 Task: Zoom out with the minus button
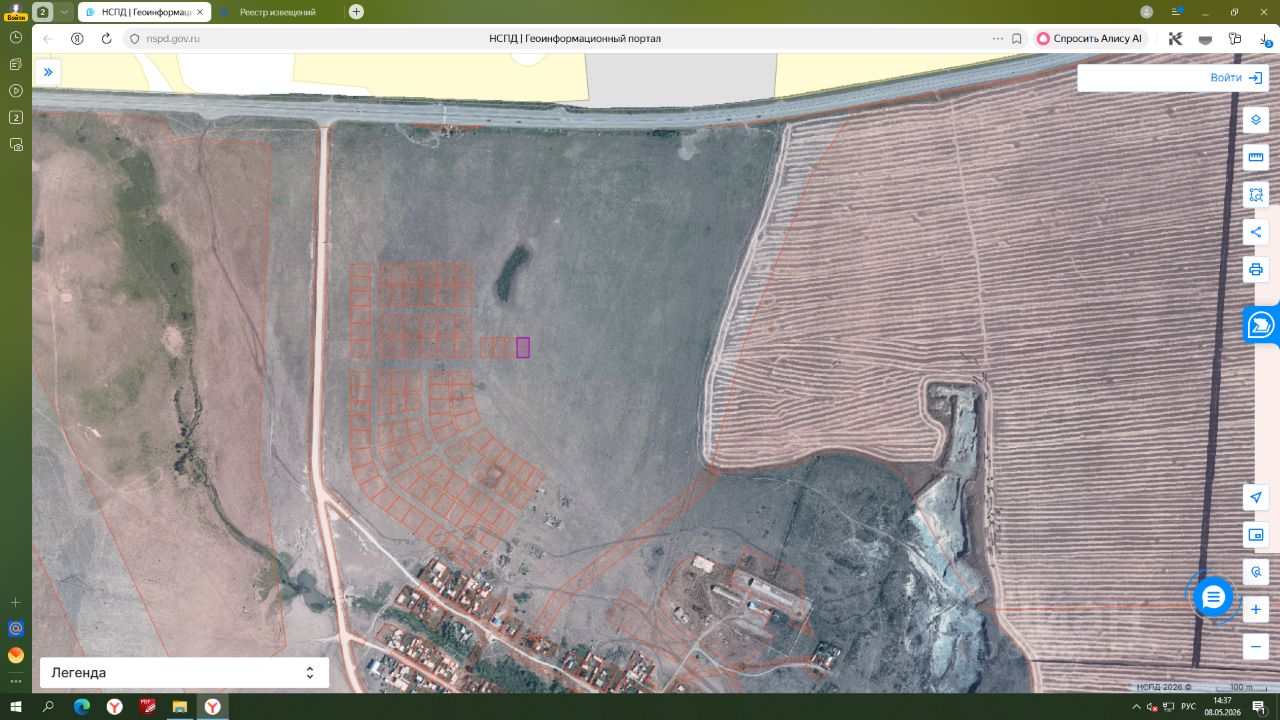[x=1256, y=647]
